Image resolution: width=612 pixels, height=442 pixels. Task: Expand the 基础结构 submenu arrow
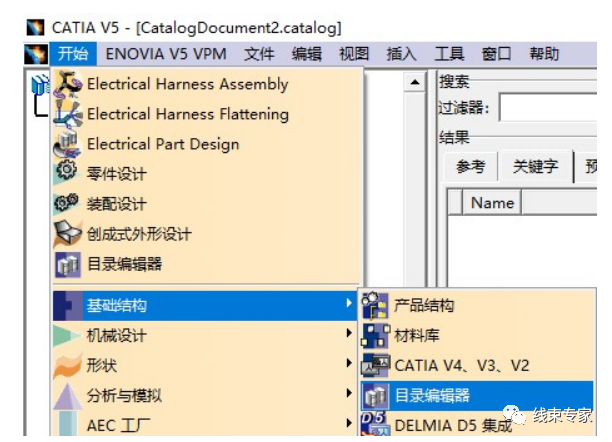pos(349,303)
